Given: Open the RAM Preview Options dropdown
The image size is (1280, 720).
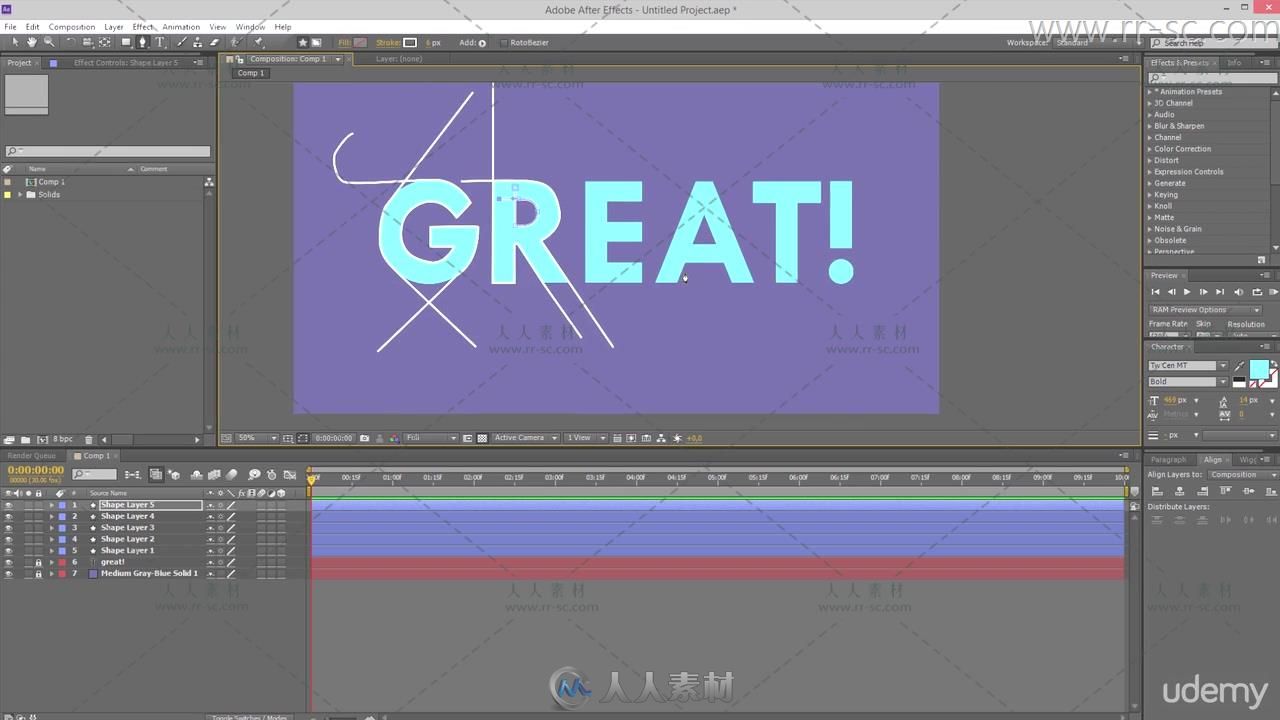Looking at the screenshot, I should click(1205, 310).
